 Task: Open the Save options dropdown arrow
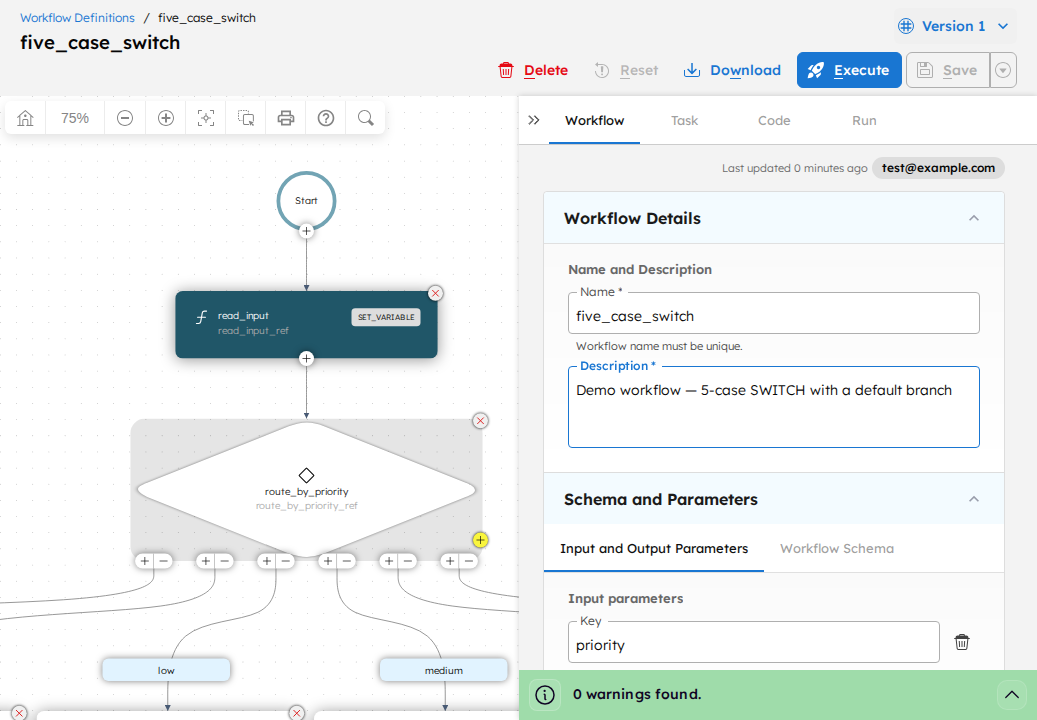tap(1003, 70)
